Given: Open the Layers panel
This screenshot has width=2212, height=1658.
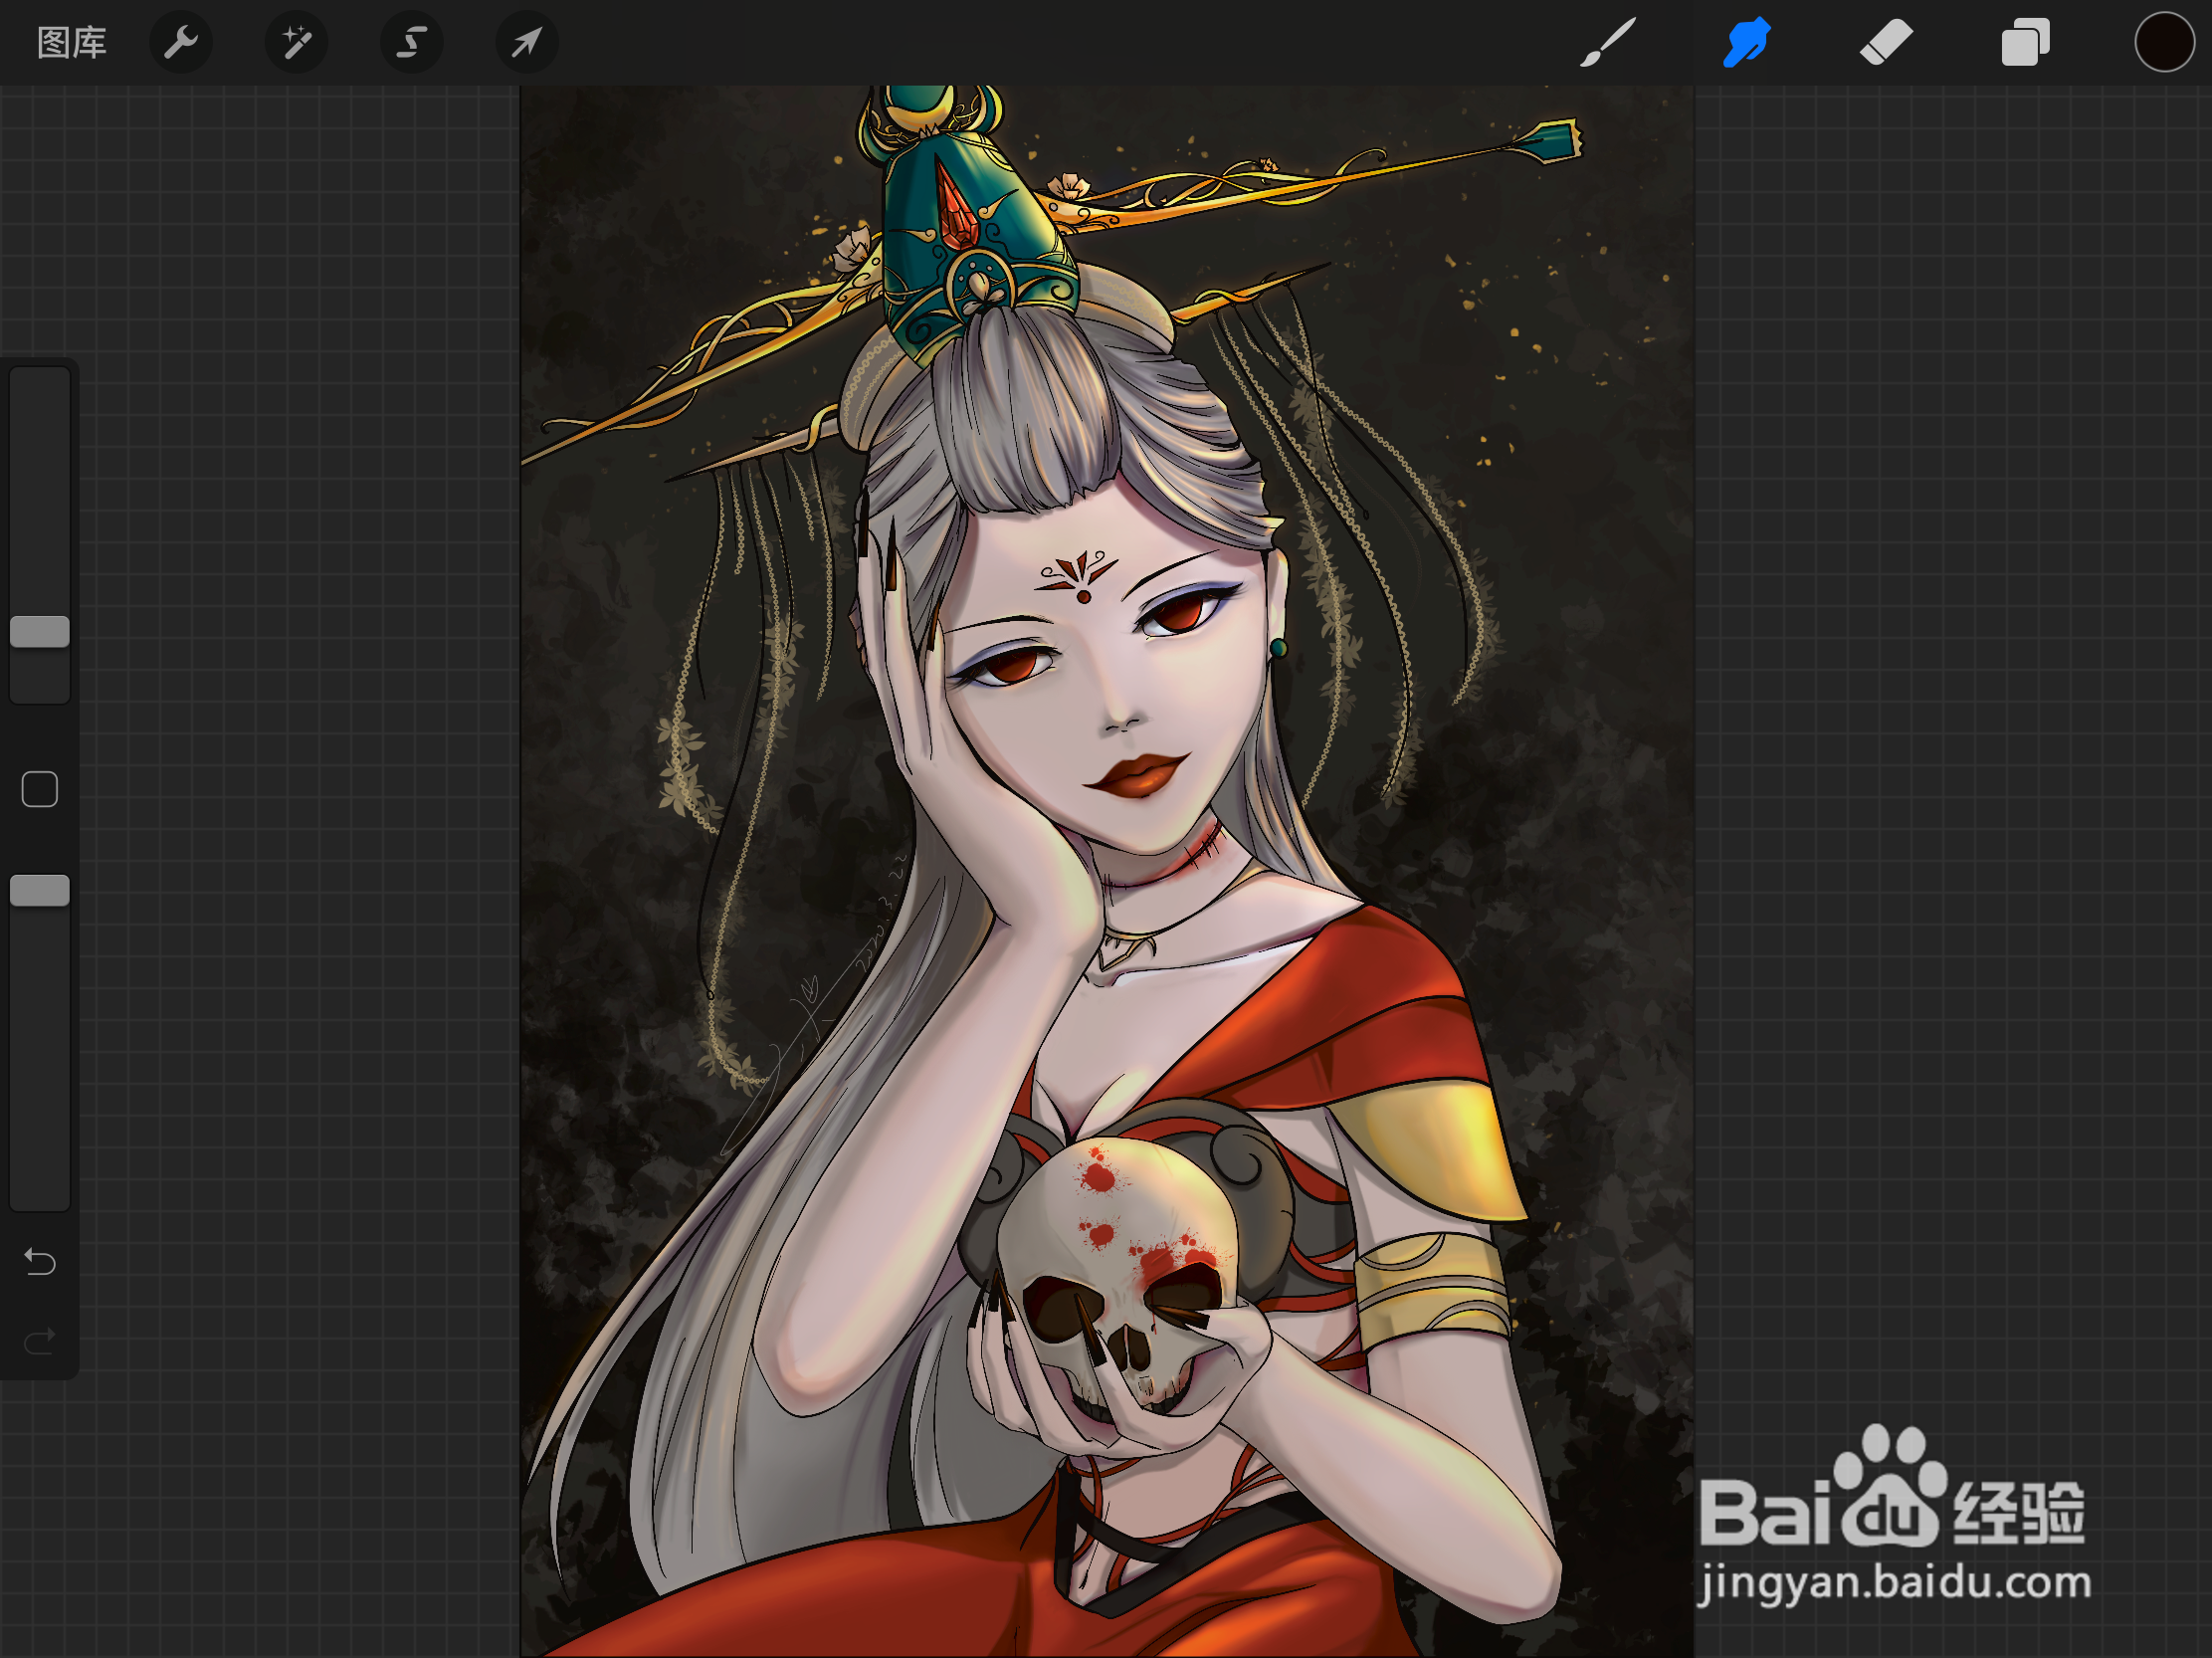Looking at the screenshot, I should (2025, 43).
